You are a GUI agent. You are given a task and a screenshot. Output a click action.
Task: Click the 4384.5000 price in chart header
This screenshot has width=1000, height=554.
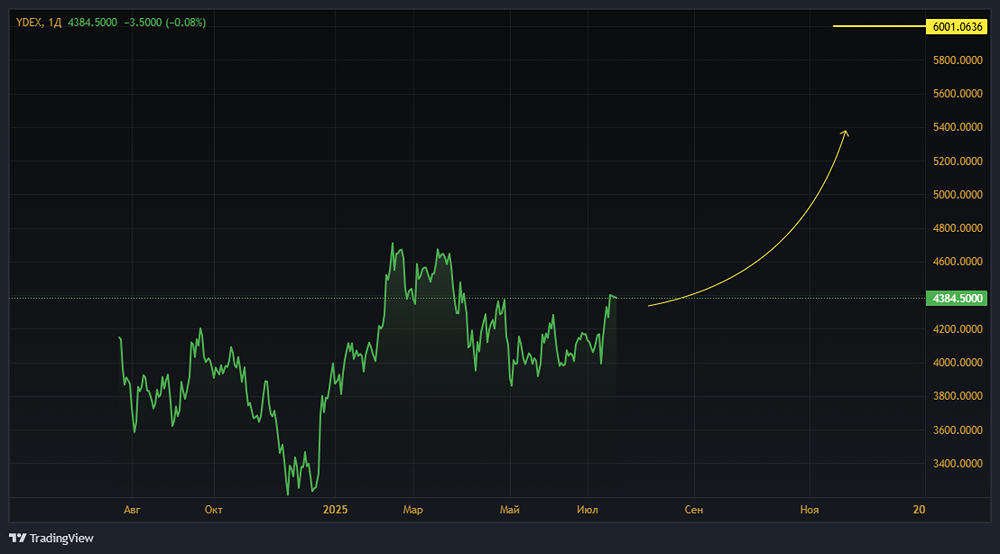[x=92, y=22]
